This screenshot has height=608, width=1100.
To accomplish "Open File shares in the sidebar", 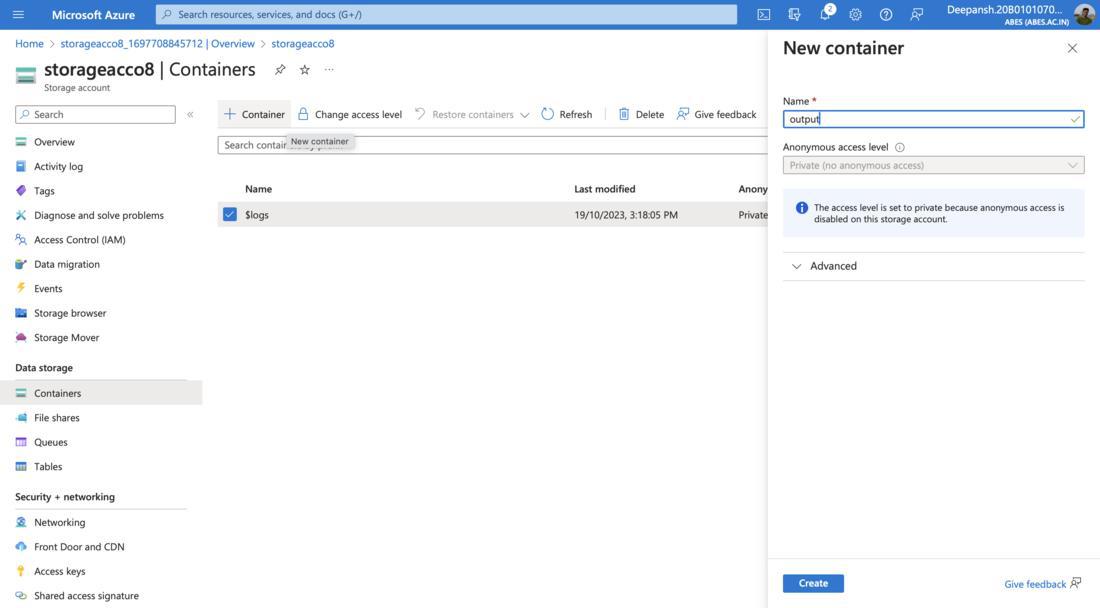I will [x=57, y=418].
